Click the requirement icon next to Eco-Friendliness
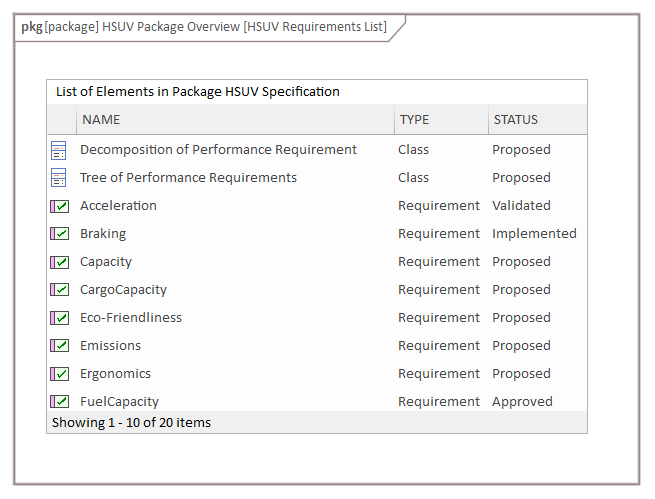The height and width of the screenshot is (499, 655). [x=59, y=318]
